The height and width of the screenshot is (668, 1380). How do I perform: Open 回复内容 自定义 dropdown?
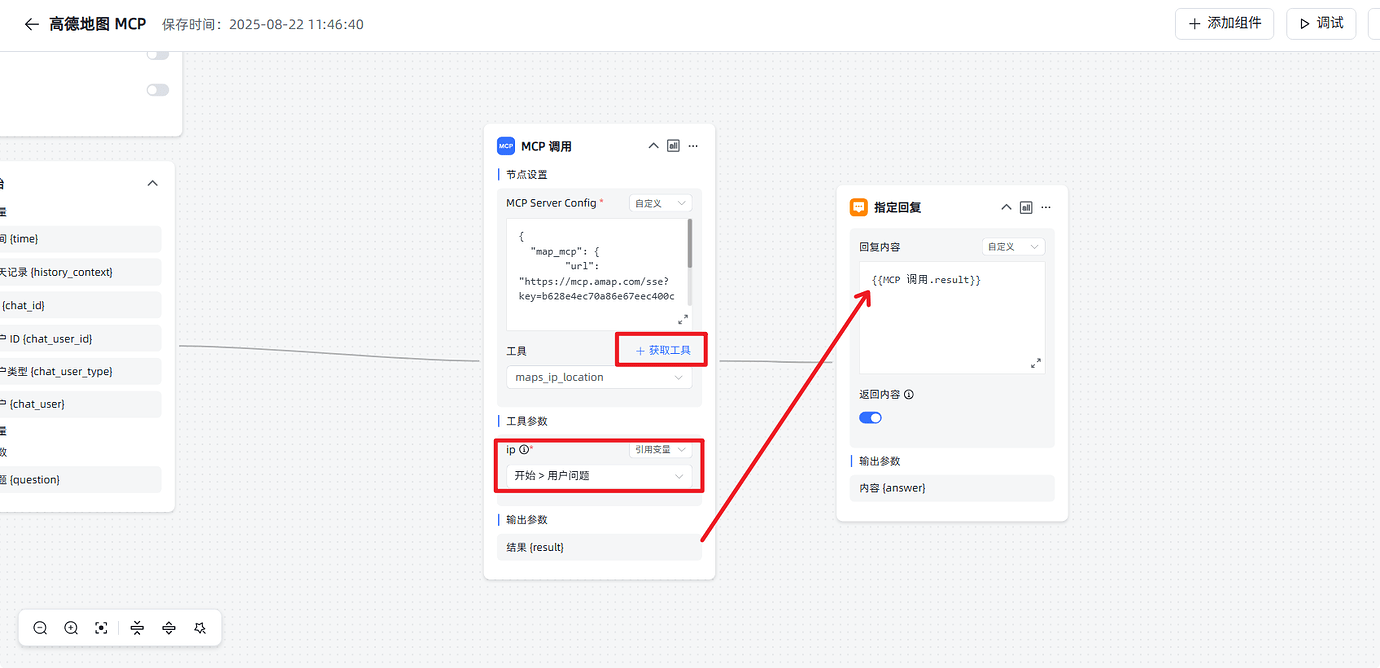tap(1013, 246)
